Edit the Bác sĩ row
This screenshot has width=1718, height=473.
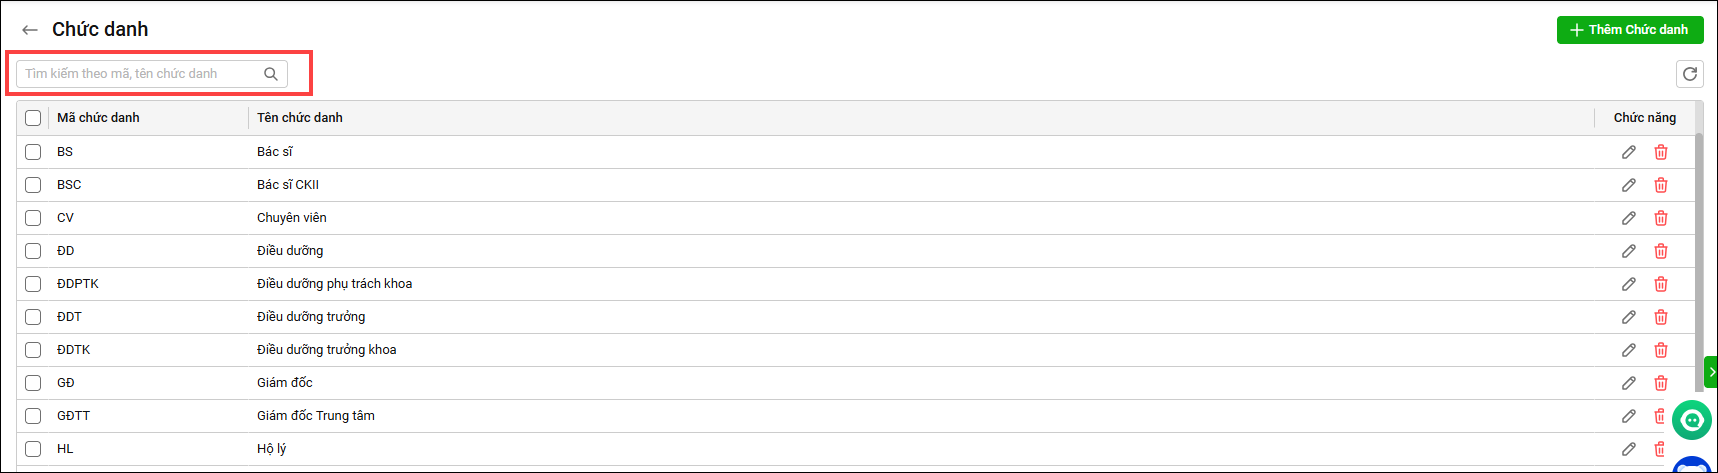(x=1629, y=152)
